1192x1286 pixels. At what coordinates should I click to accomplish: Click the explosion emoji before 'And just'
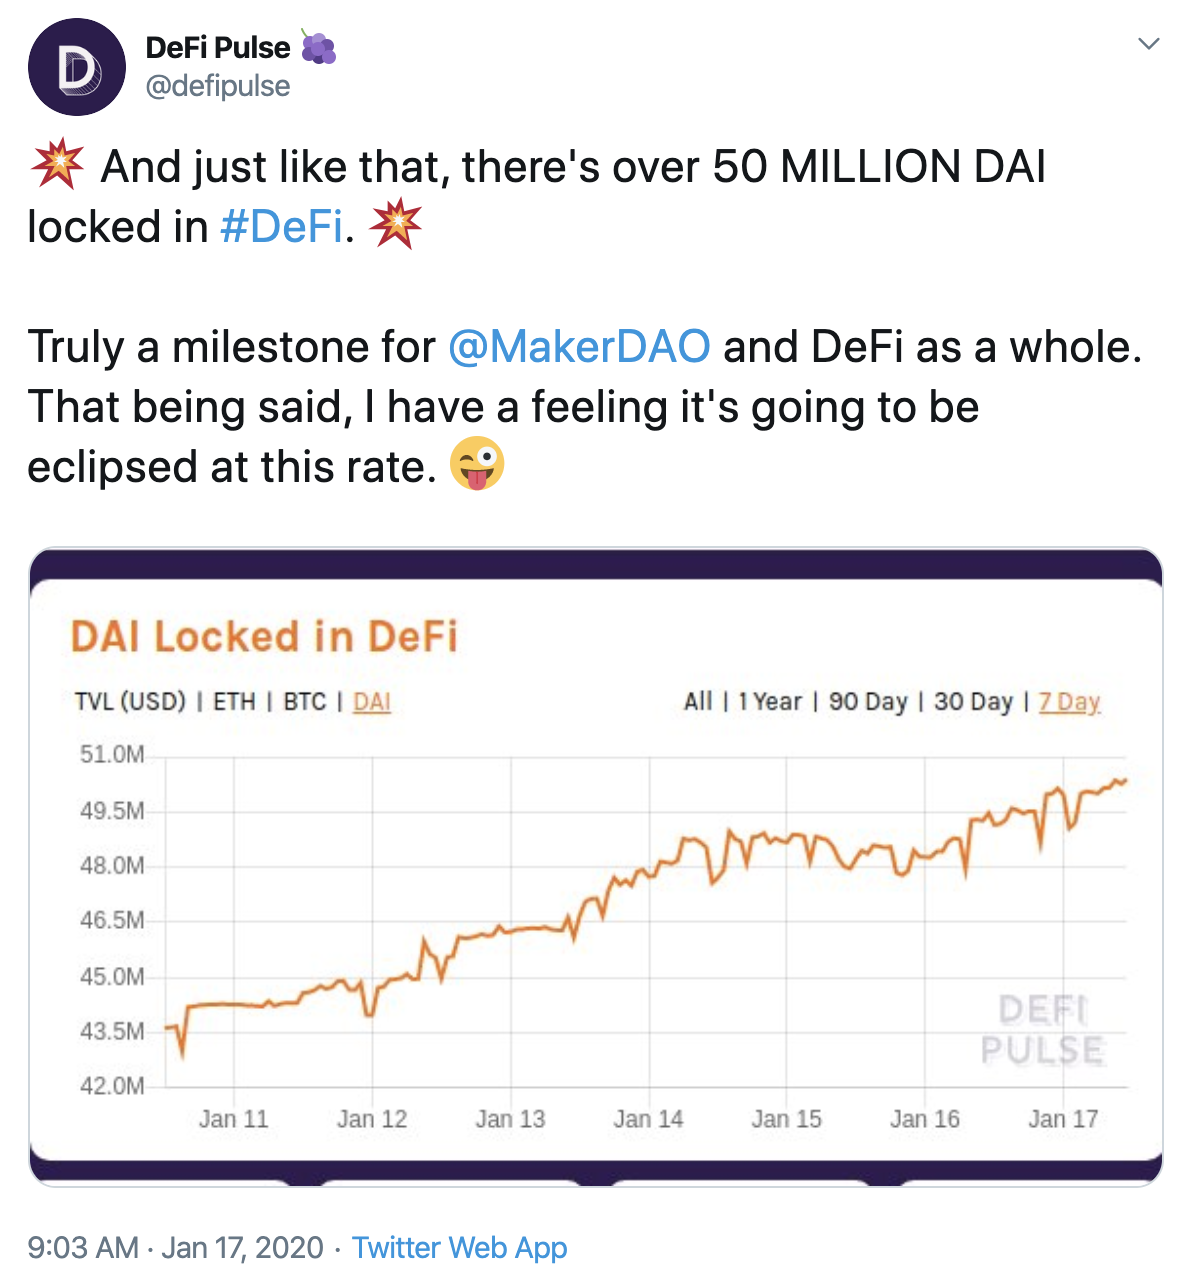(x=58, y=165)
